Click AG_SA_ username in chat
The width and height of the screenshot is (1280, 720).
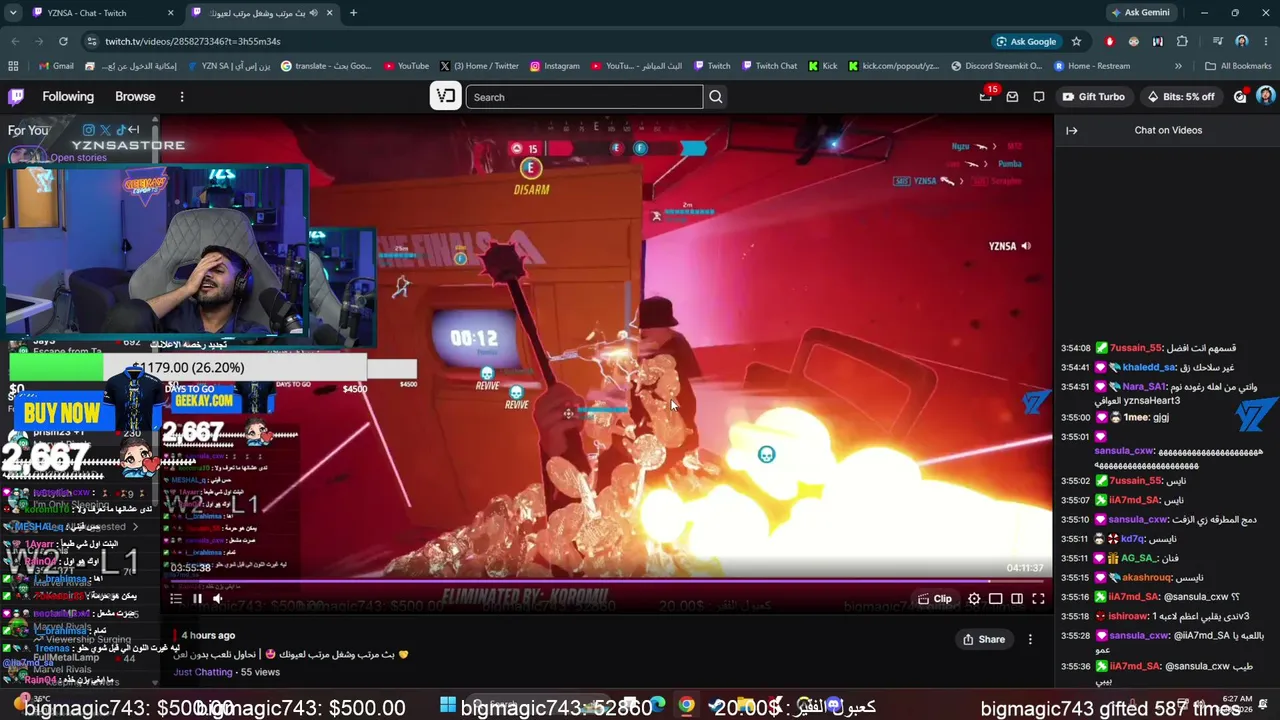click(x=1137, y=558)
